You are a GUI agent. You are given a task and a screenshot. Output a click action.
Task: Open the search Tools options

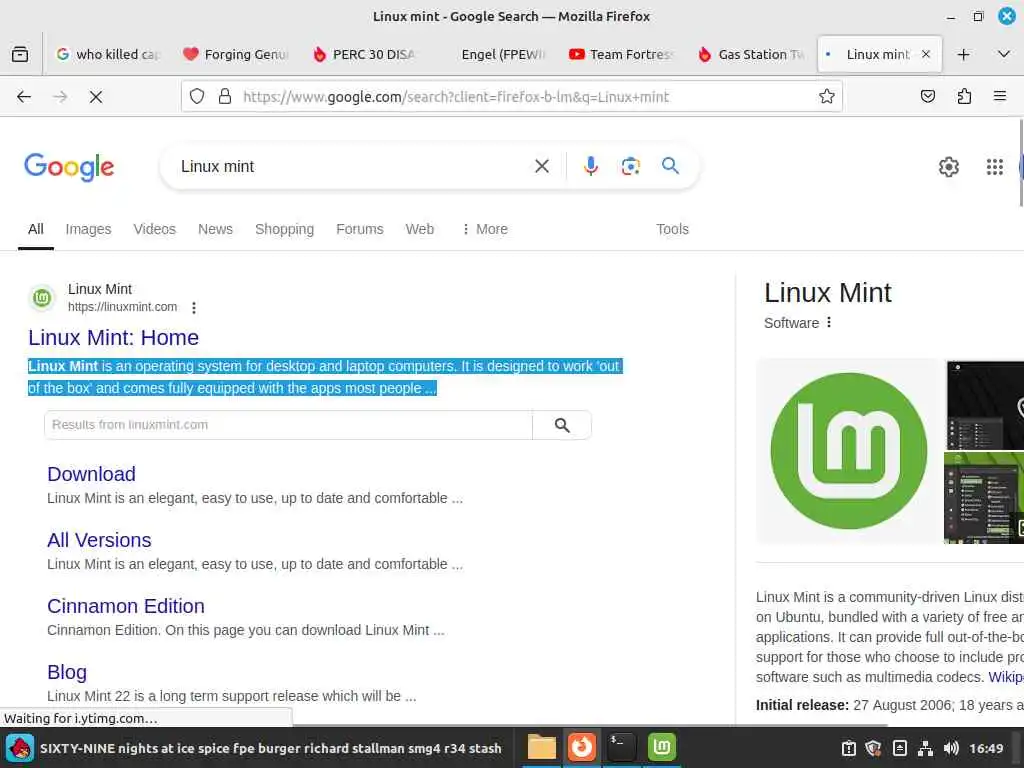[672, 229]
